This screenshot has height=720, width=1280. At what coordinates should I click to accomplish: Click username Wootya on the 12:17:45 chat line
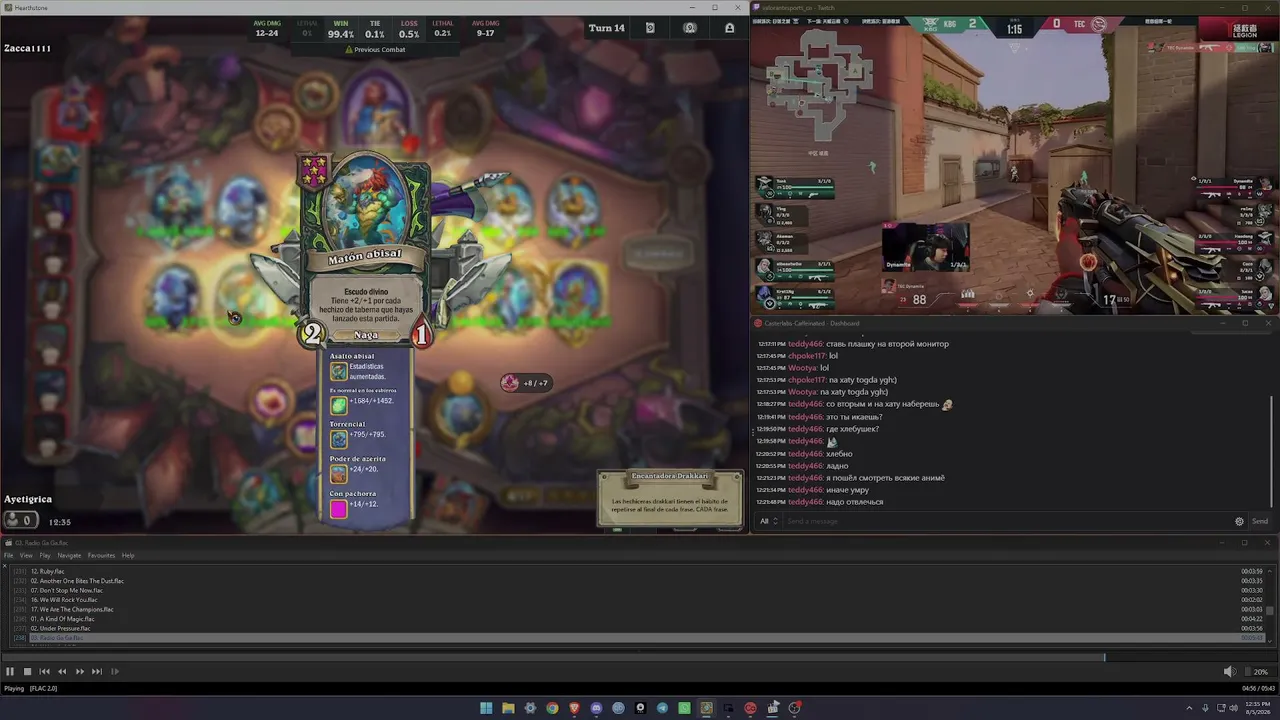tap(802, 368)
